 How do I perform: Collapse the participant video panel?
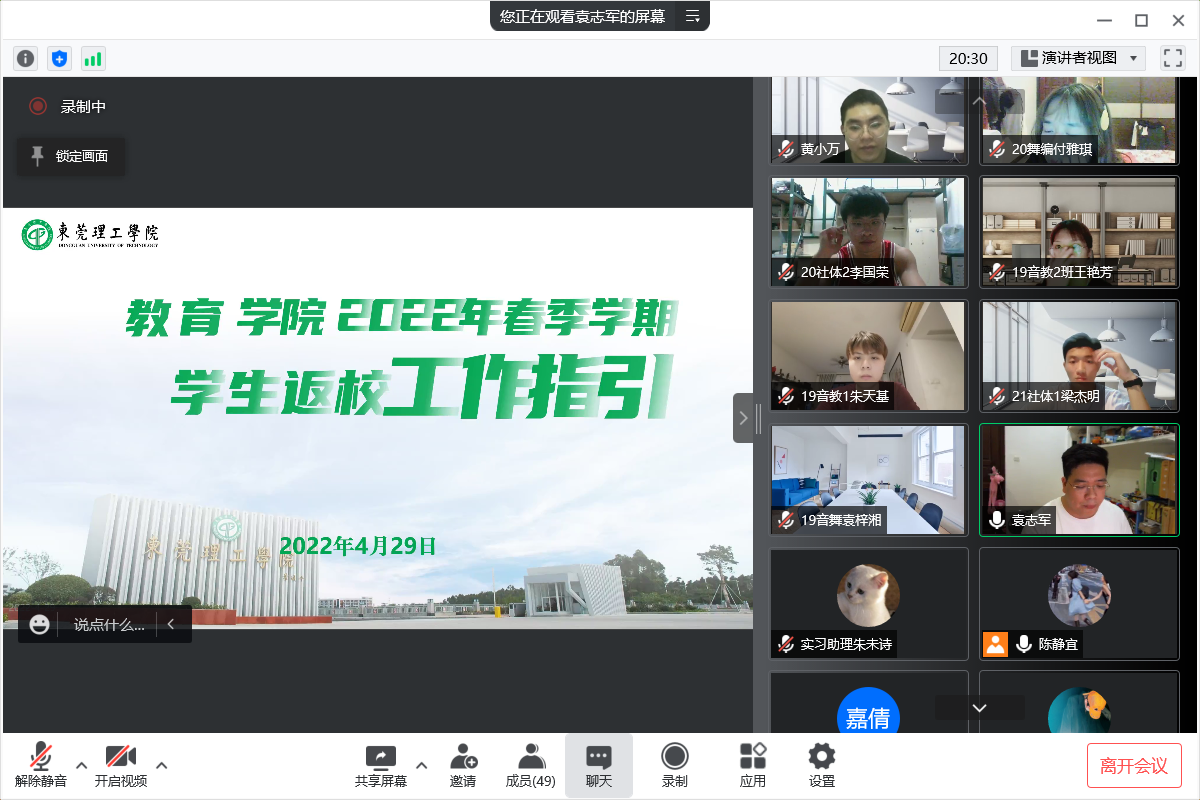pos(743,418)
